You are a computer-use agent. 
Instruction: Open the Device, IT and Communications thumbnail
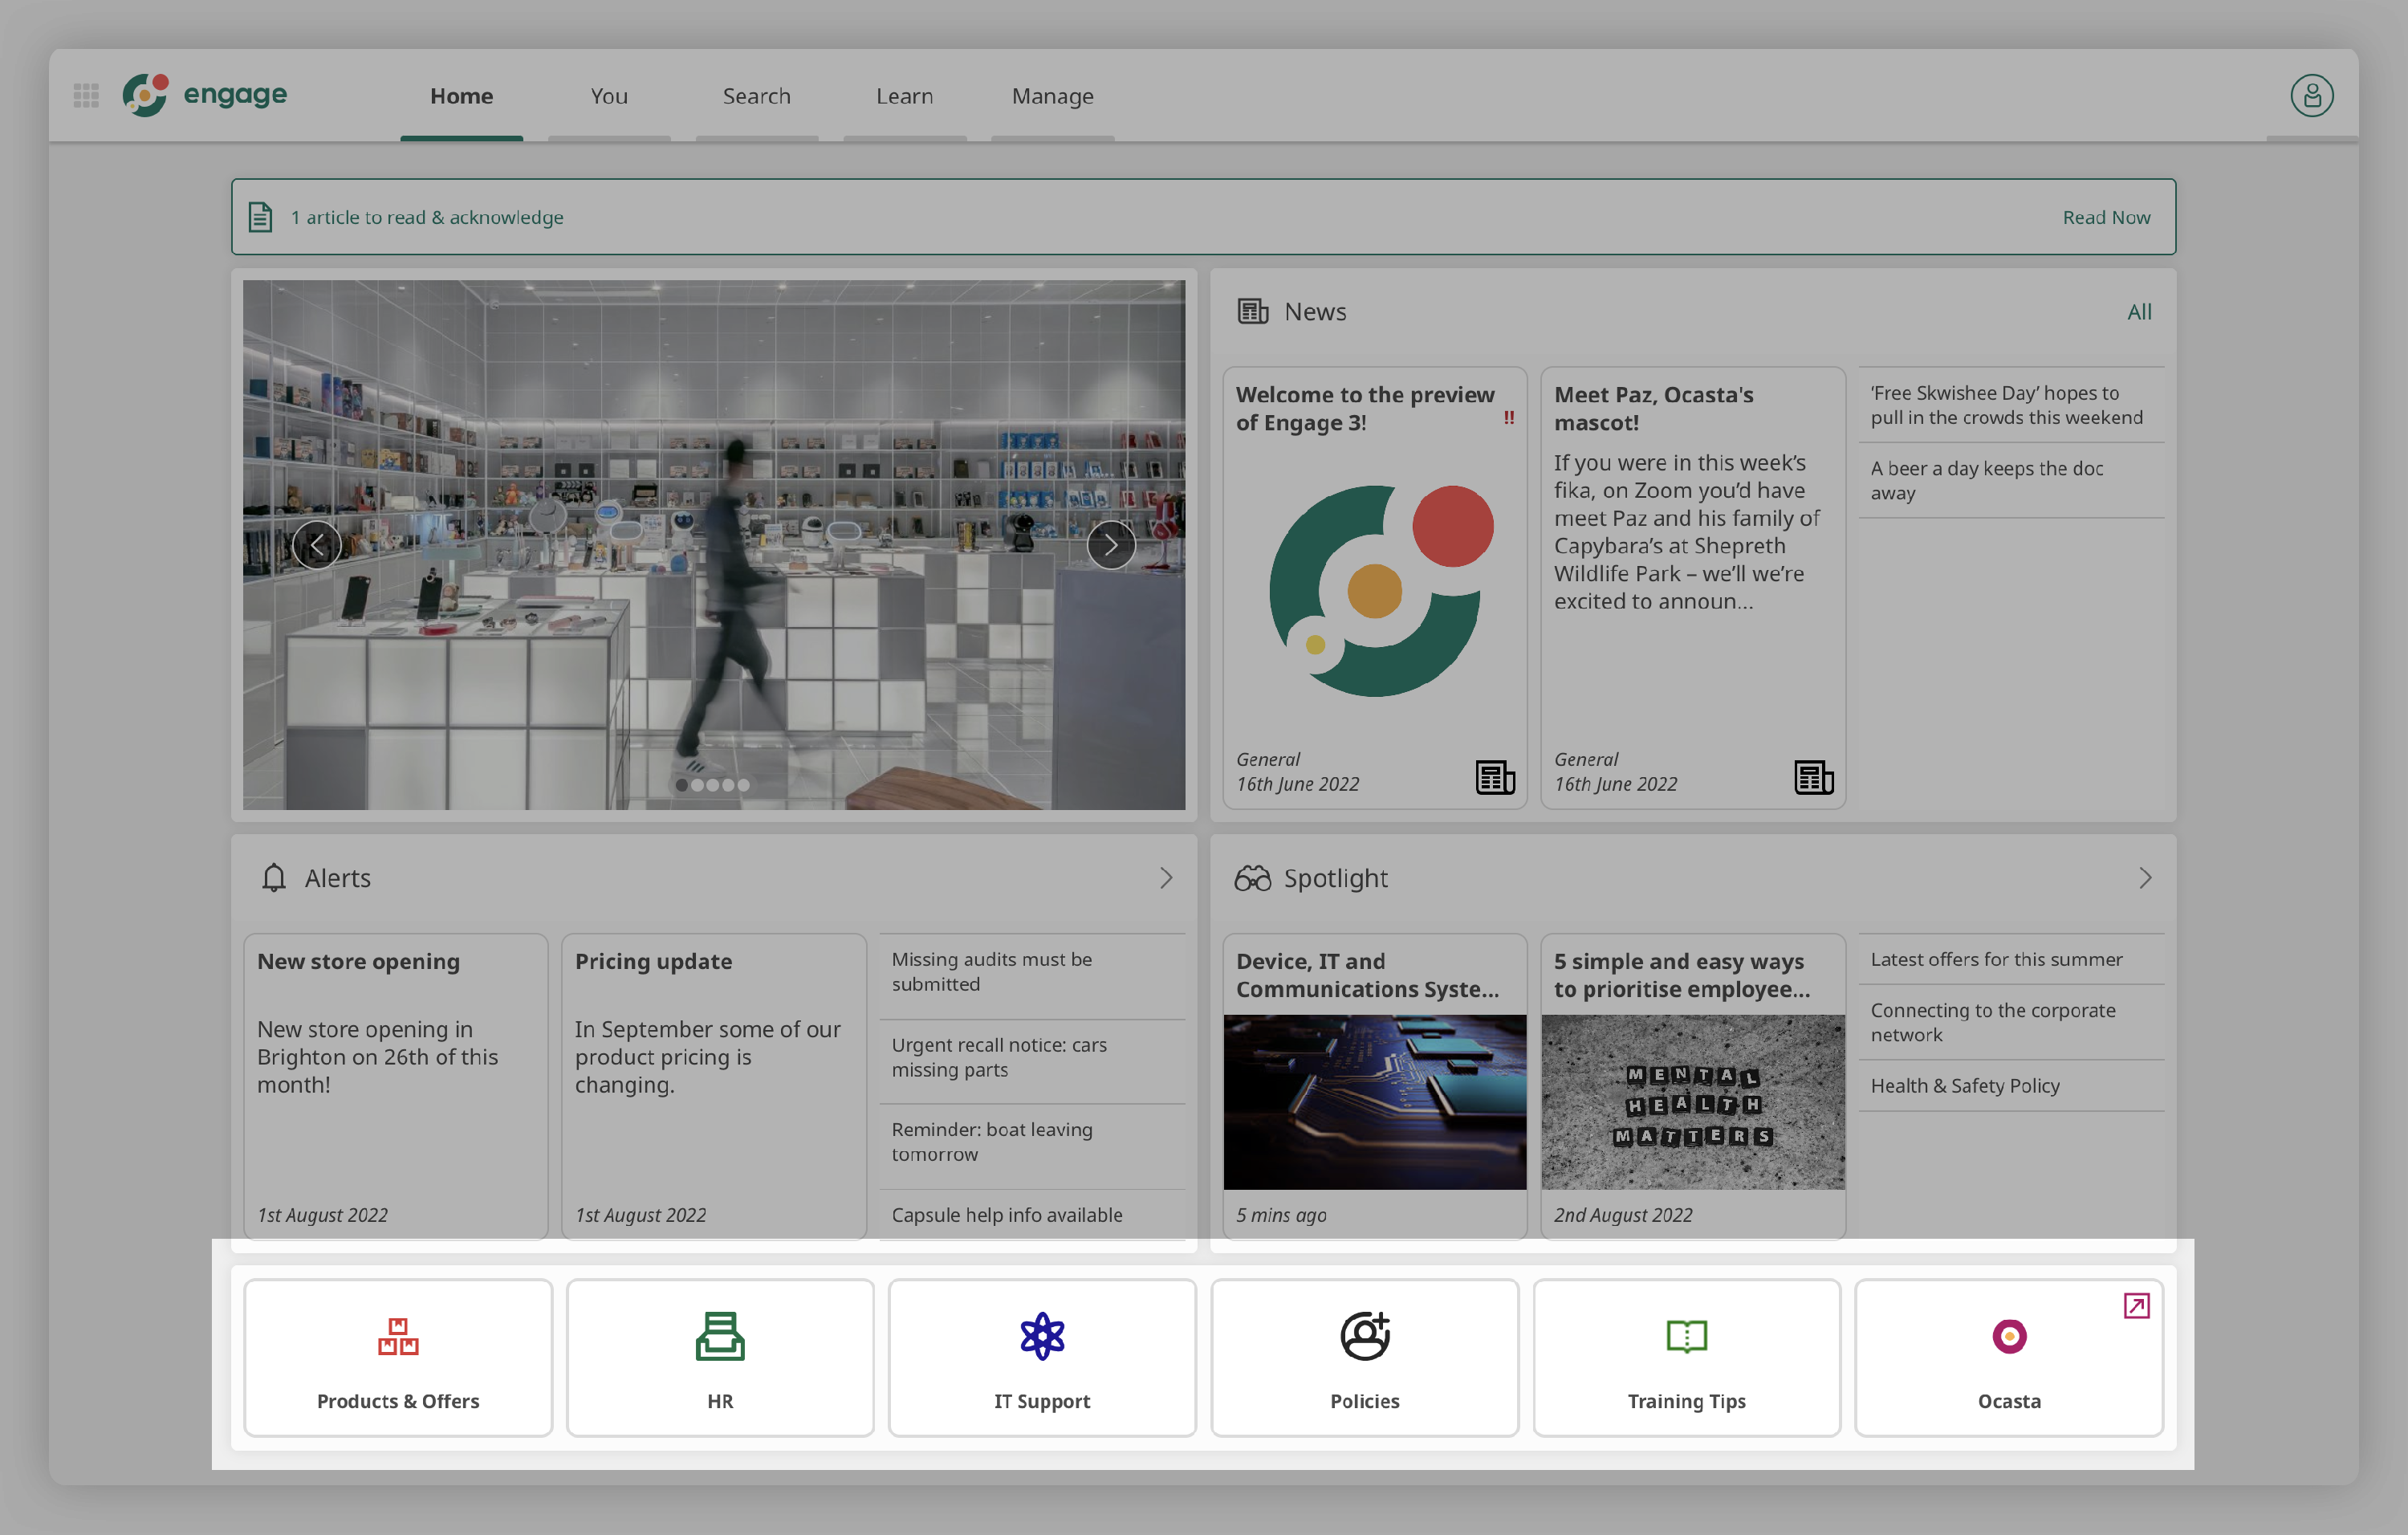[x=1374, y=1101]
